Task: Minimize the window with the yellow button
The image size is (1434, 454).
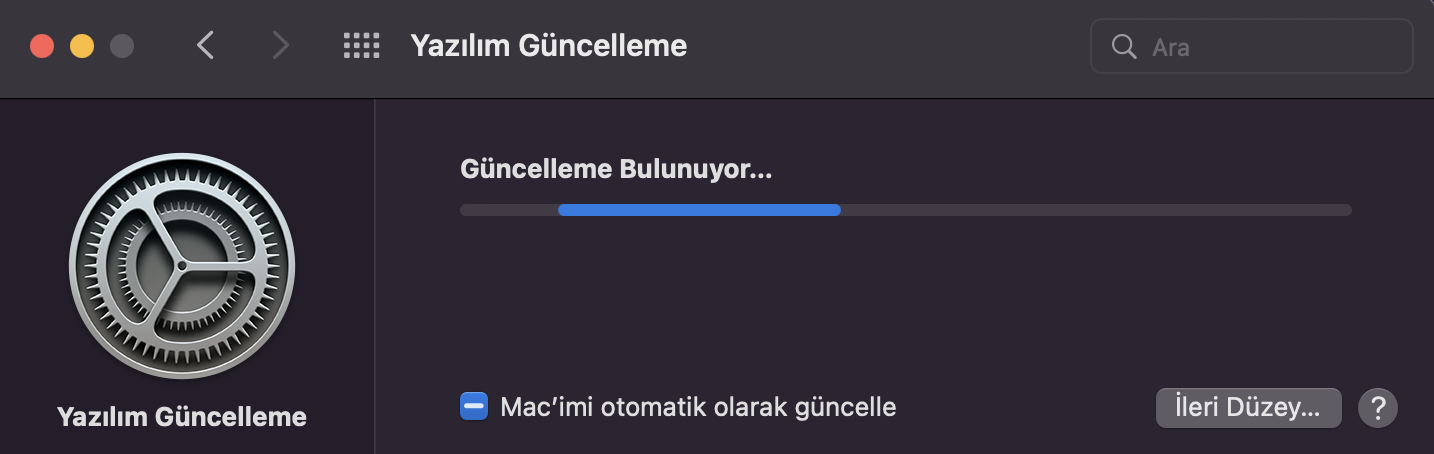Action: (82, 46)
